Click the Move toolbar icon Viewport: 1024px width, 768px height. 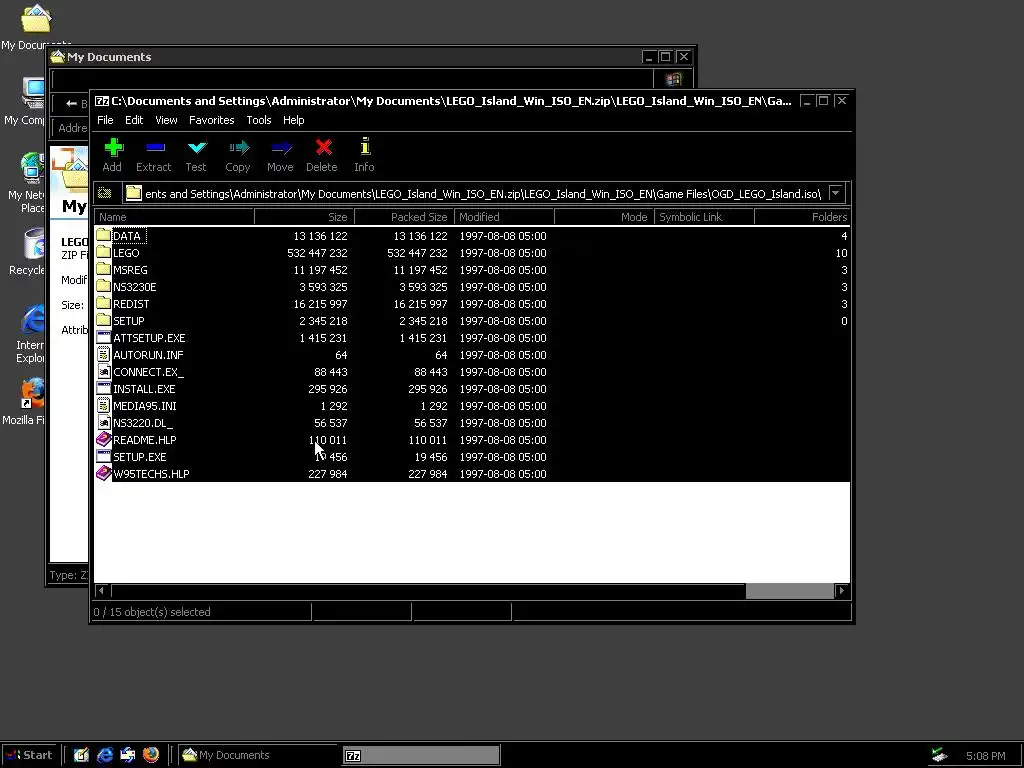(281, 148)
